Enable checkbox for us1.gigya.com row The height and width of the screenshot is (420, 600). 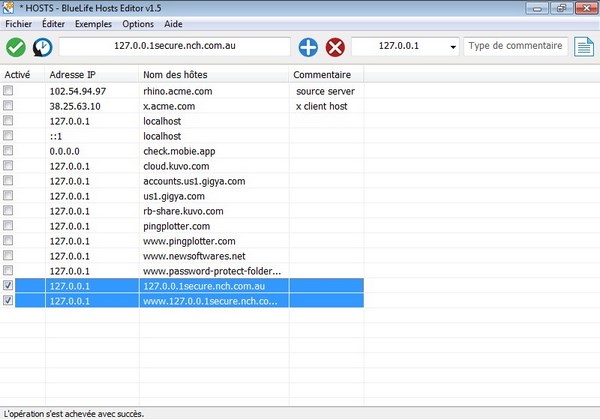tap(8, 195)
